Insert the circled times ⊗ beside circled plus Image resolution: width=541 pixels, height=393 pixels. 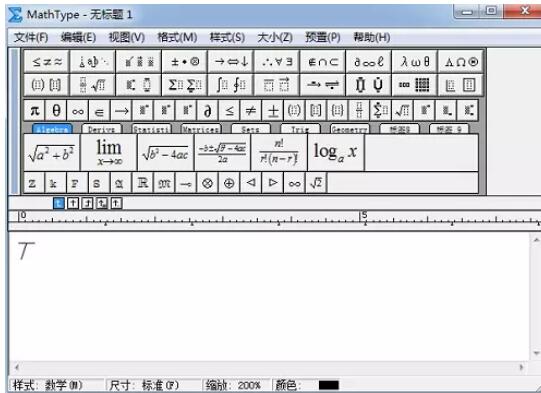pyautogui.click(x=207, y=183)
